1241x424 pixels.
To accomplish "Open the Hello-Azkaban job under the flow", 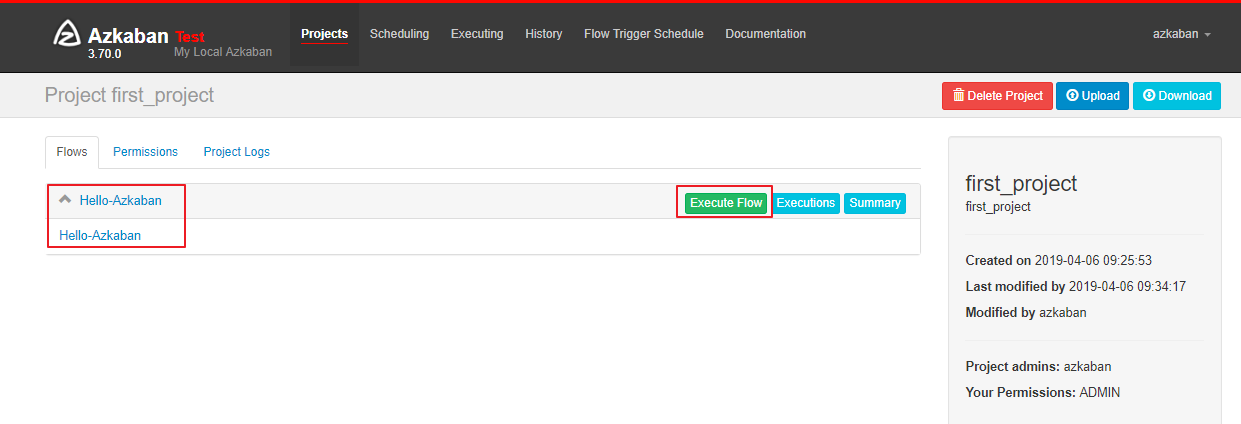I will (x=100, y=236).
